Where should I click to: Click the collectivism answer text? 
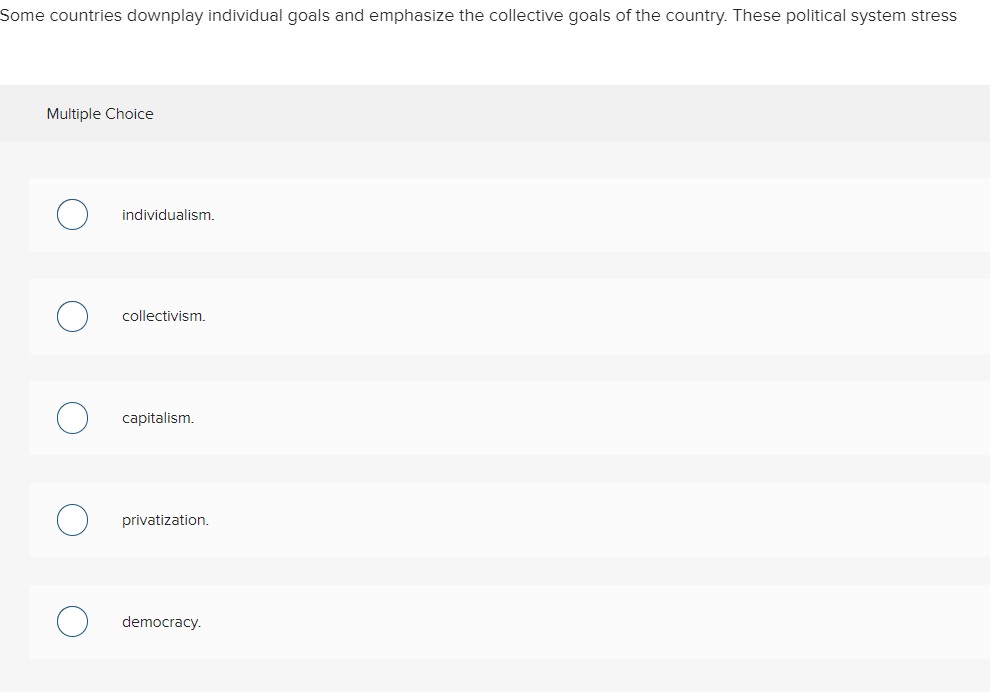coord(164,316)
